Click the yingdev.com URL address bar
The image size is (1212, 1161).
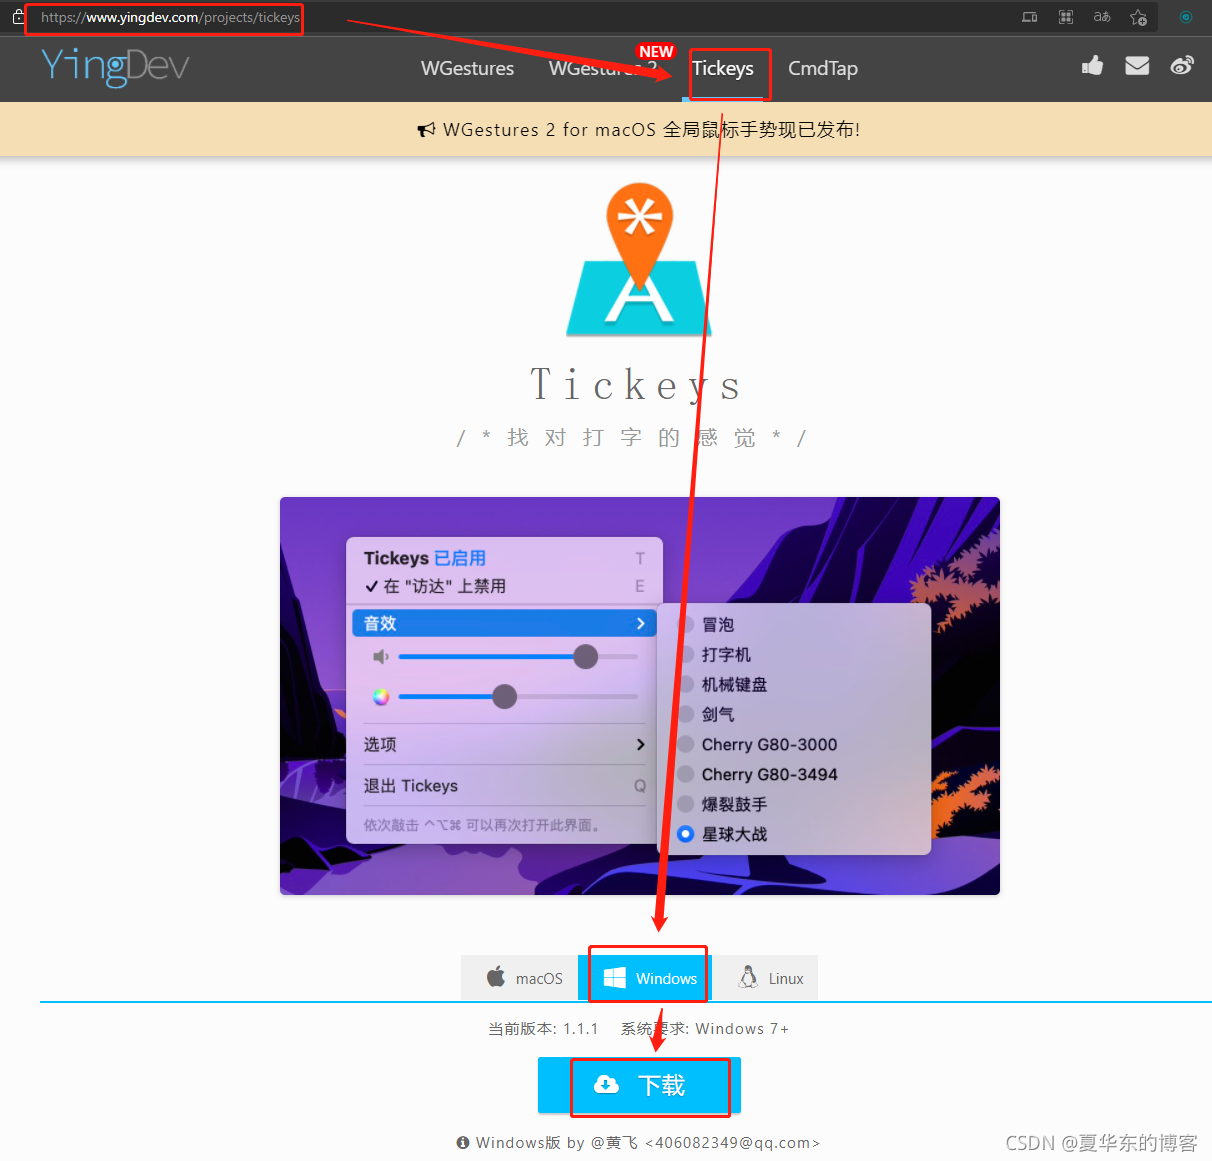[x=170, y=17]
